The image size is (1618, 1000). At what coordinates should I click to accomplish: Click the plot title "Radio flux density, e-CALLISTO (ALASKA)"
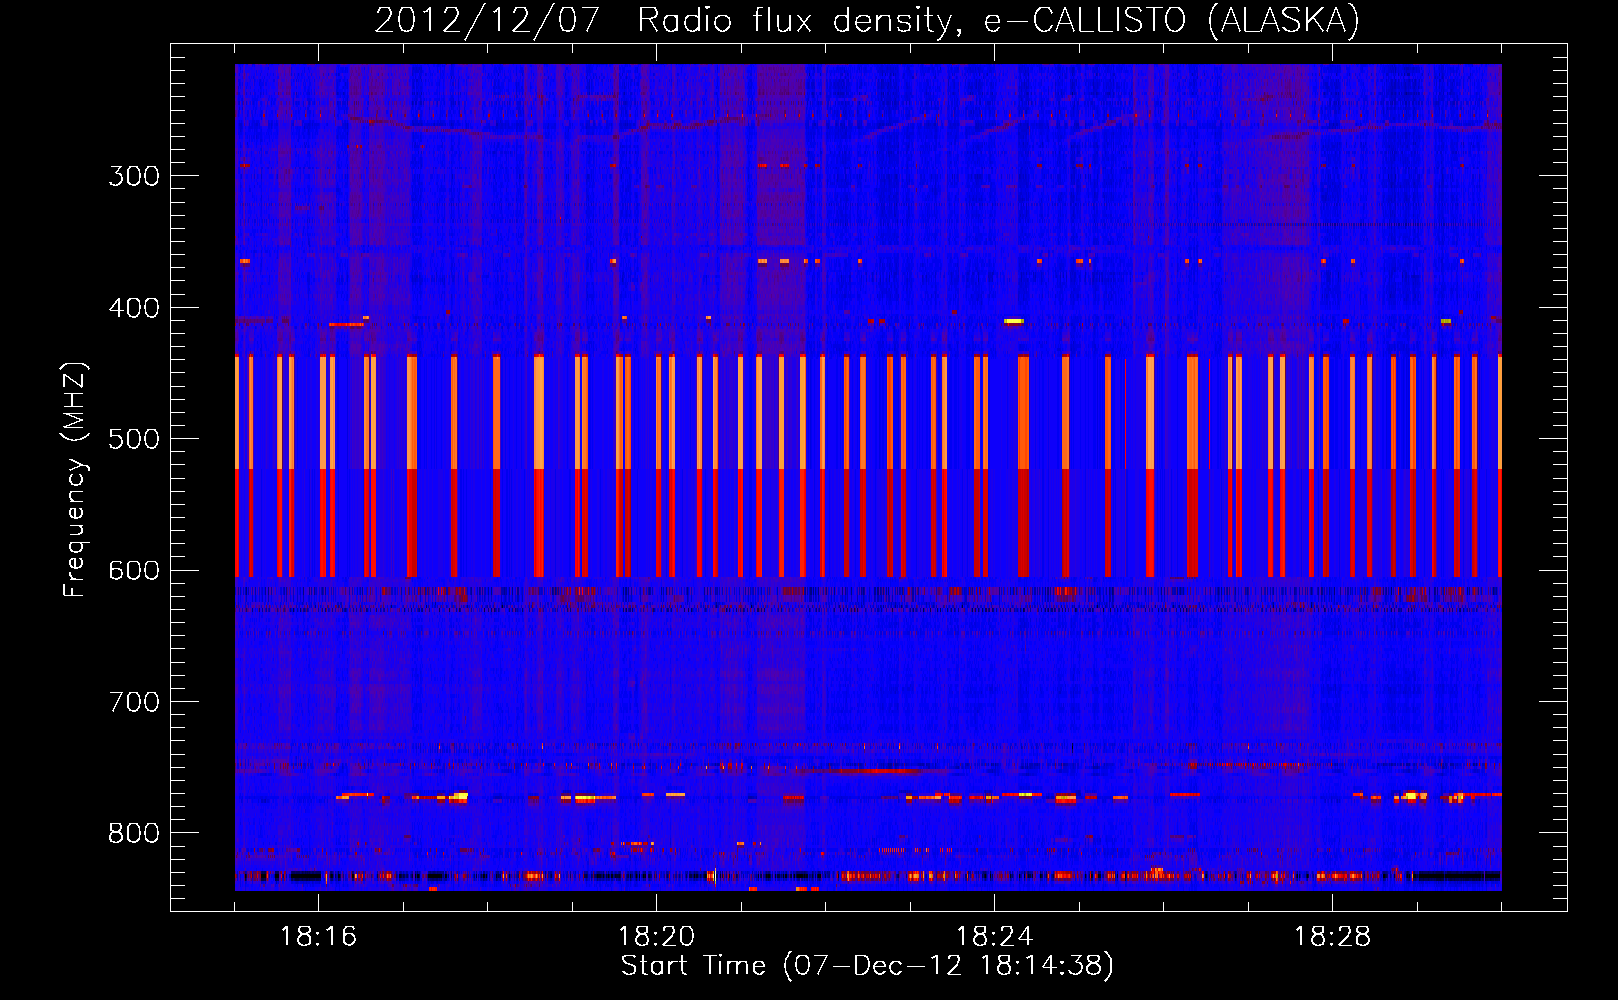(998, 21)
